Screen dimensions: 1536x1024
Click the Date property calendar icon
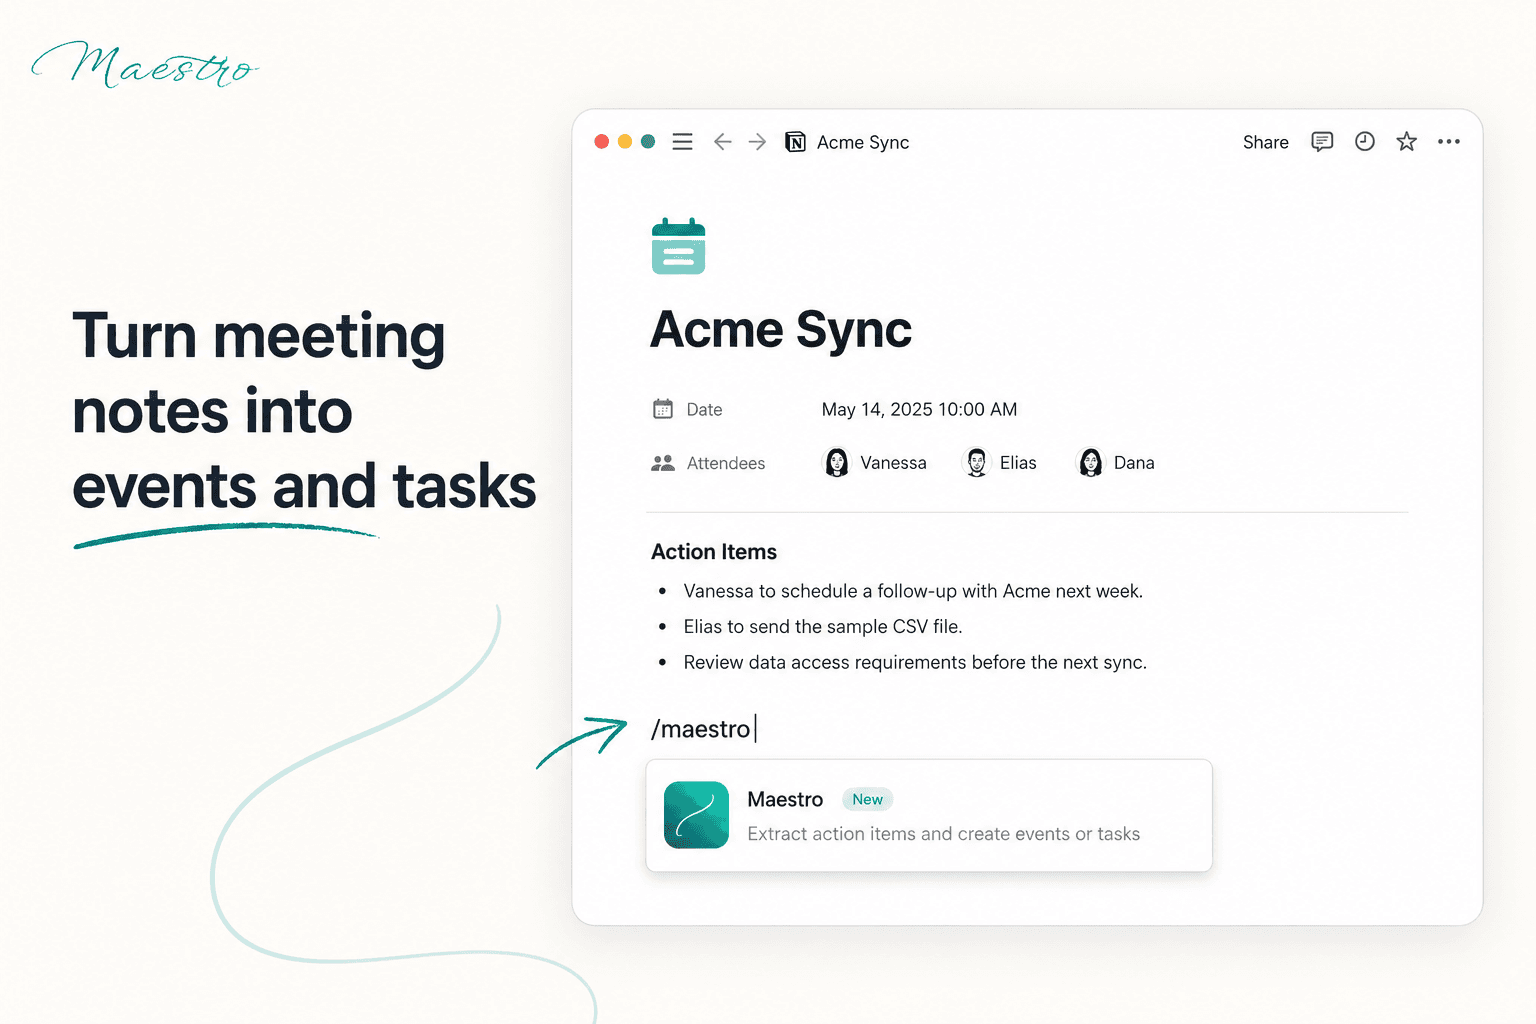click(663, 409)
